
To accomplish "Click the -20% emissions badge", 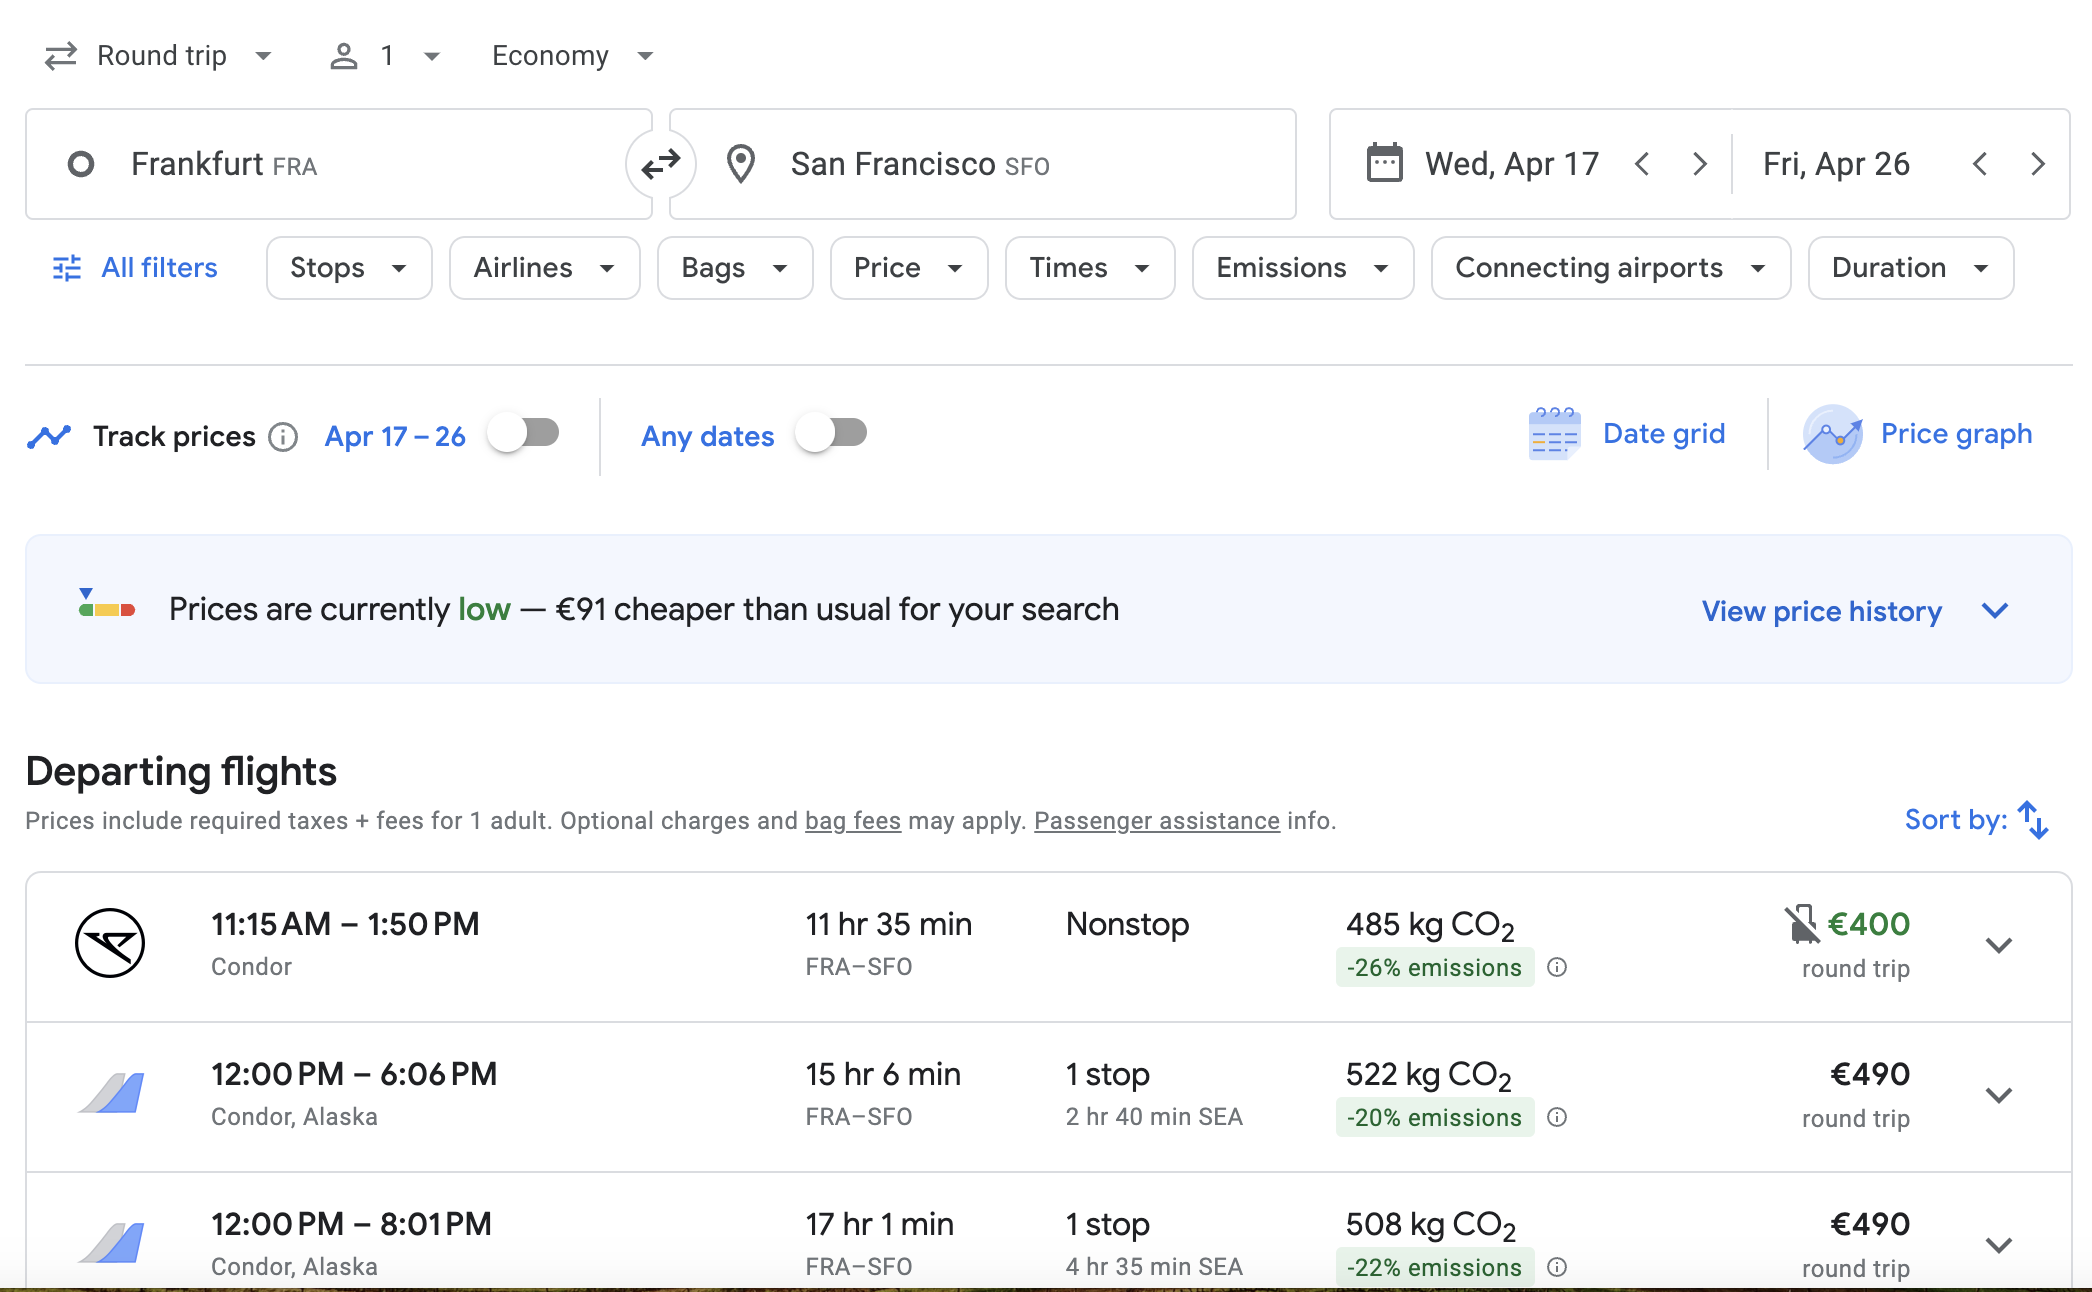I will pos(1435,1117).
